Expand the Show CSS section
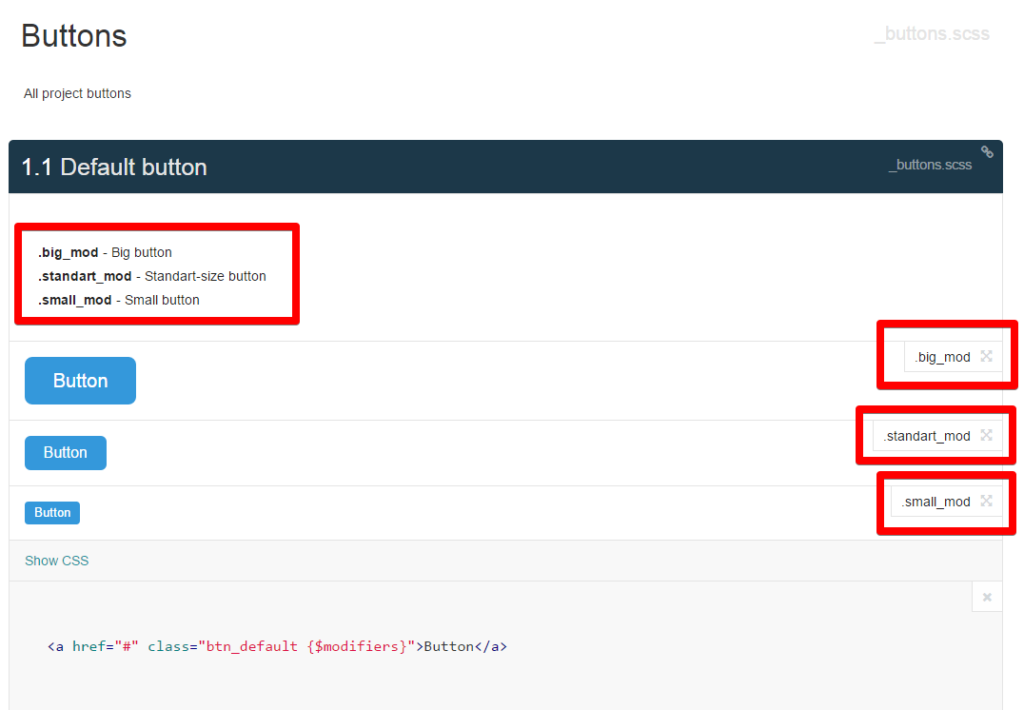This screenshot has width=1024, height=710. [57, 561]
